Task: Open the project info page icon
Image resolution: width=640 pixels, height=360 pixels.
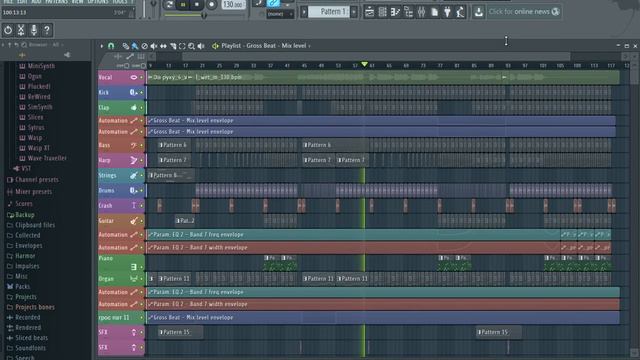Action: click(435, 12)
